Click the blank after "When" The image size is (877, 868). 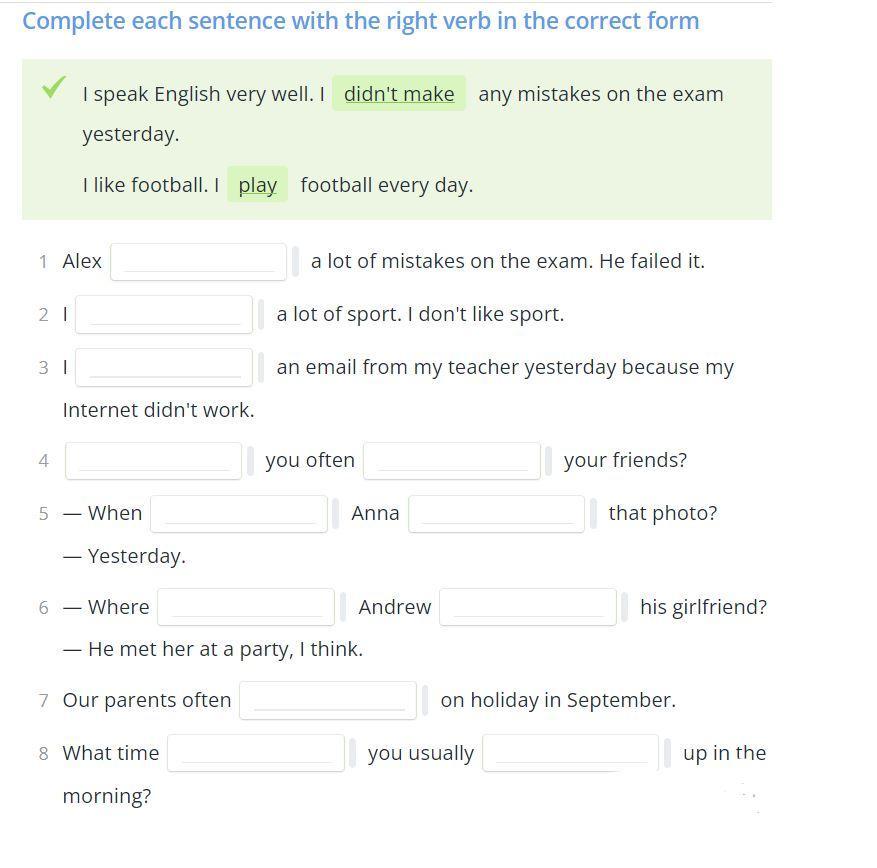pyautogui.click(x=239, y=514)
